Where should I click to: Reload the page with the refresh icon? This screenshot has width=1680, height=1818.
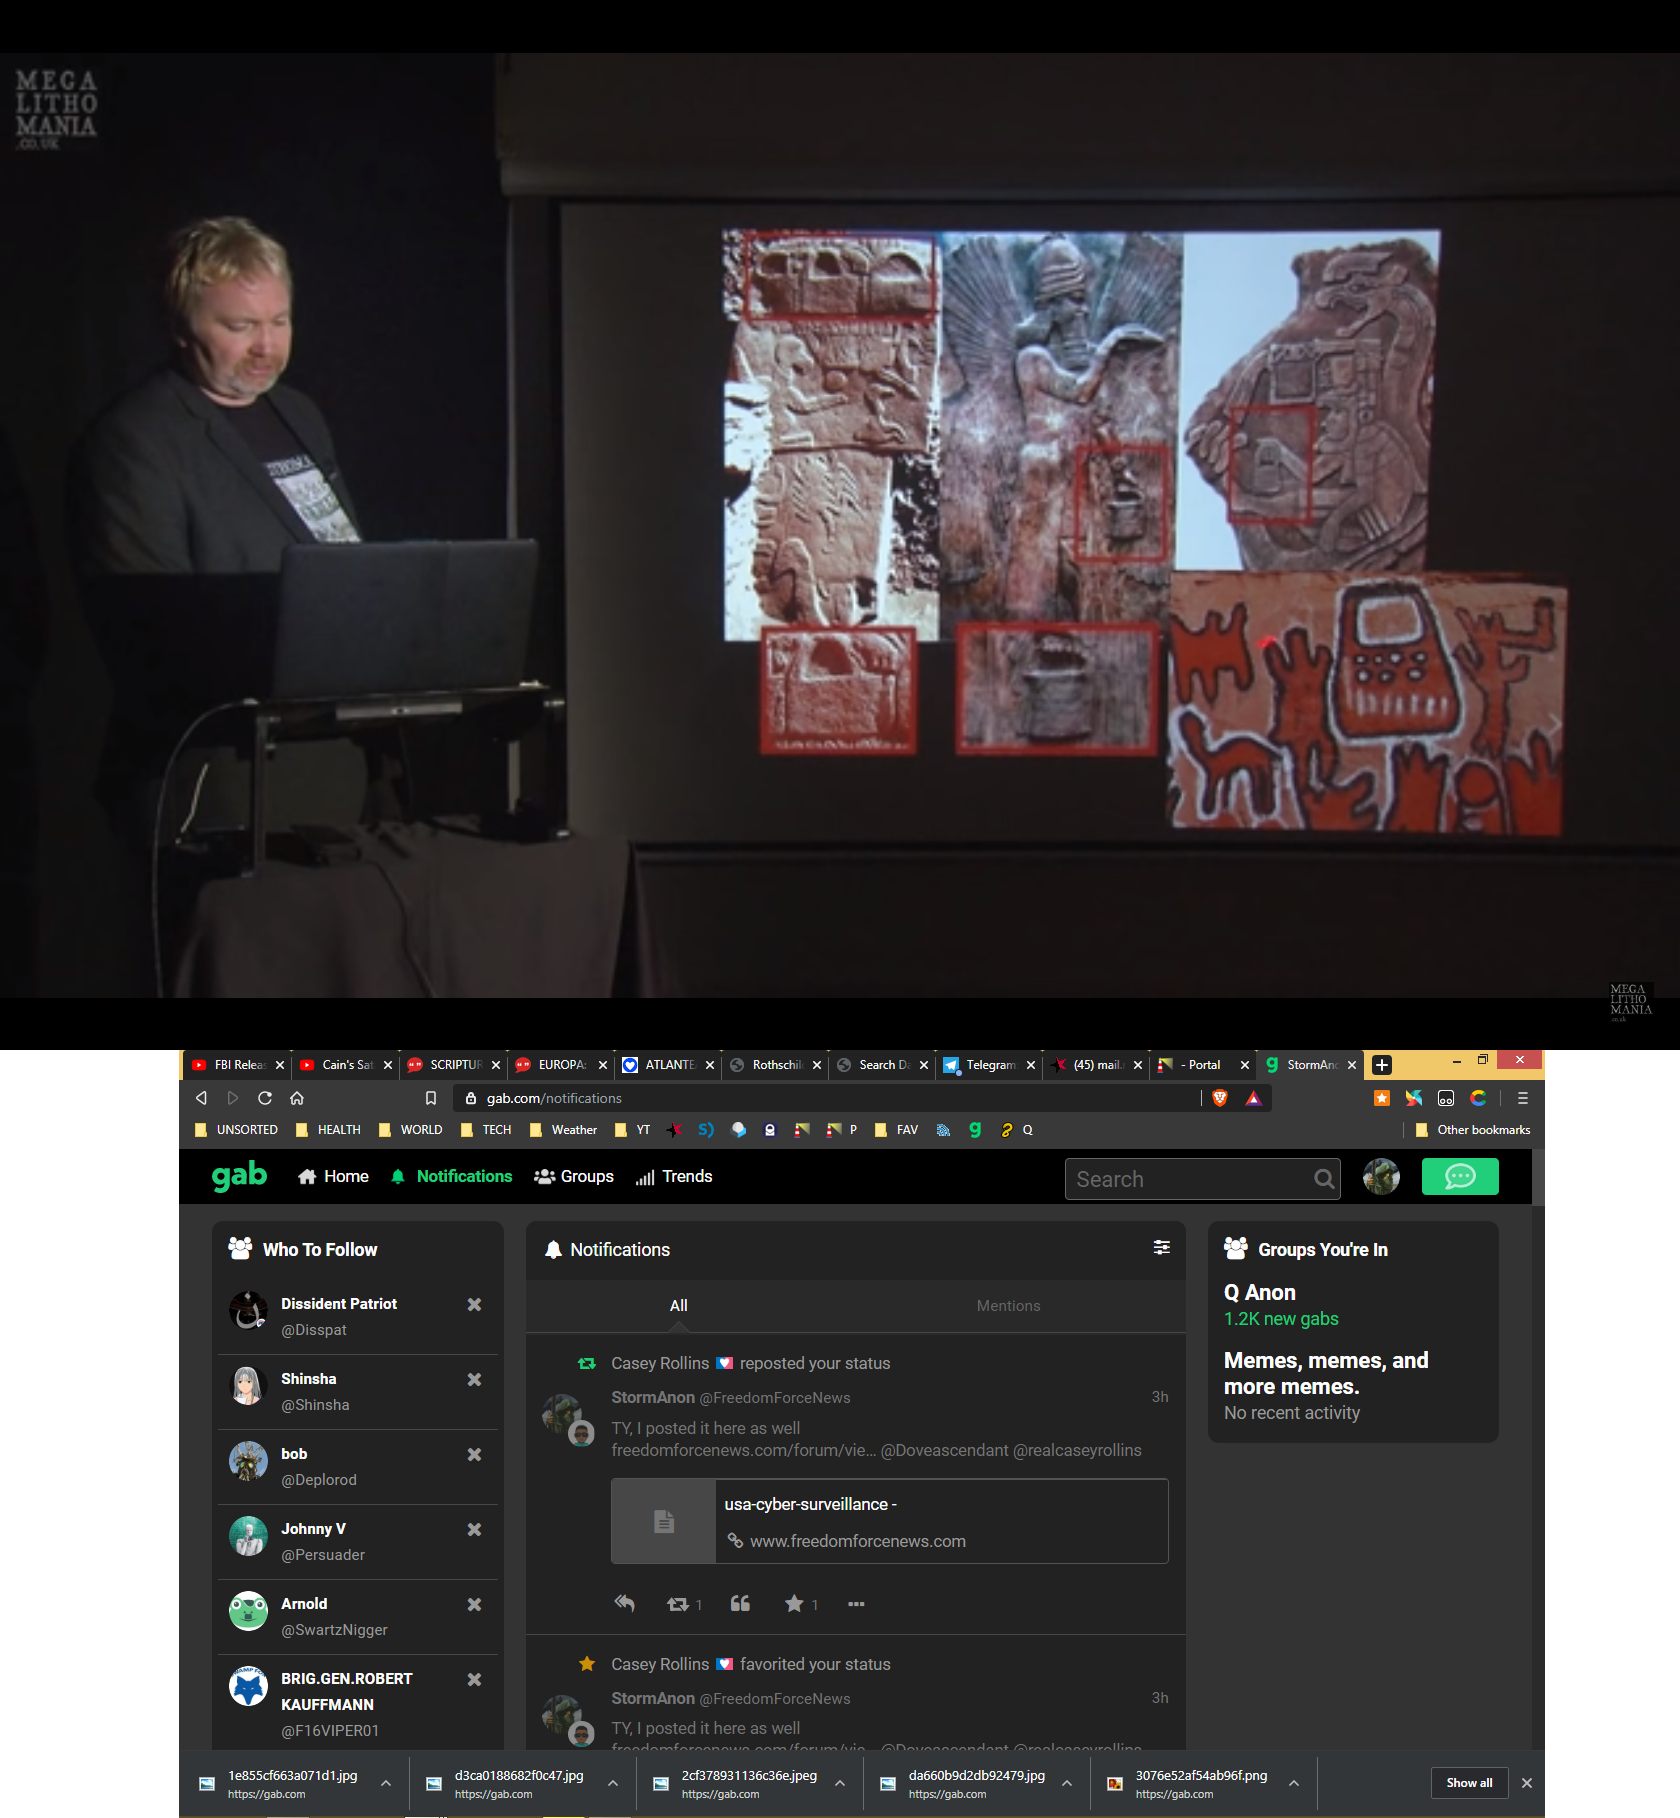[x=265, y=1098]
